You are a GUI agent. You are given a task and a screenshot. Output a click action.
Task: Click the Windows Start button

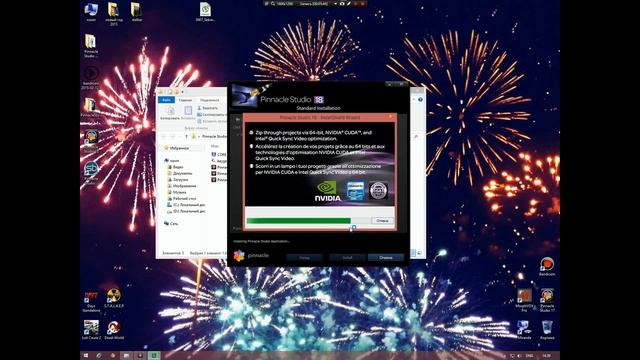coord(86,356)
